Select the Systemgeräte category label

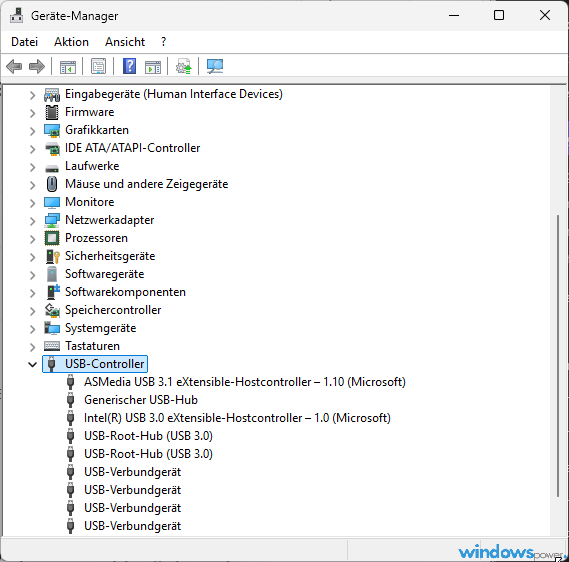coord(101,328)
